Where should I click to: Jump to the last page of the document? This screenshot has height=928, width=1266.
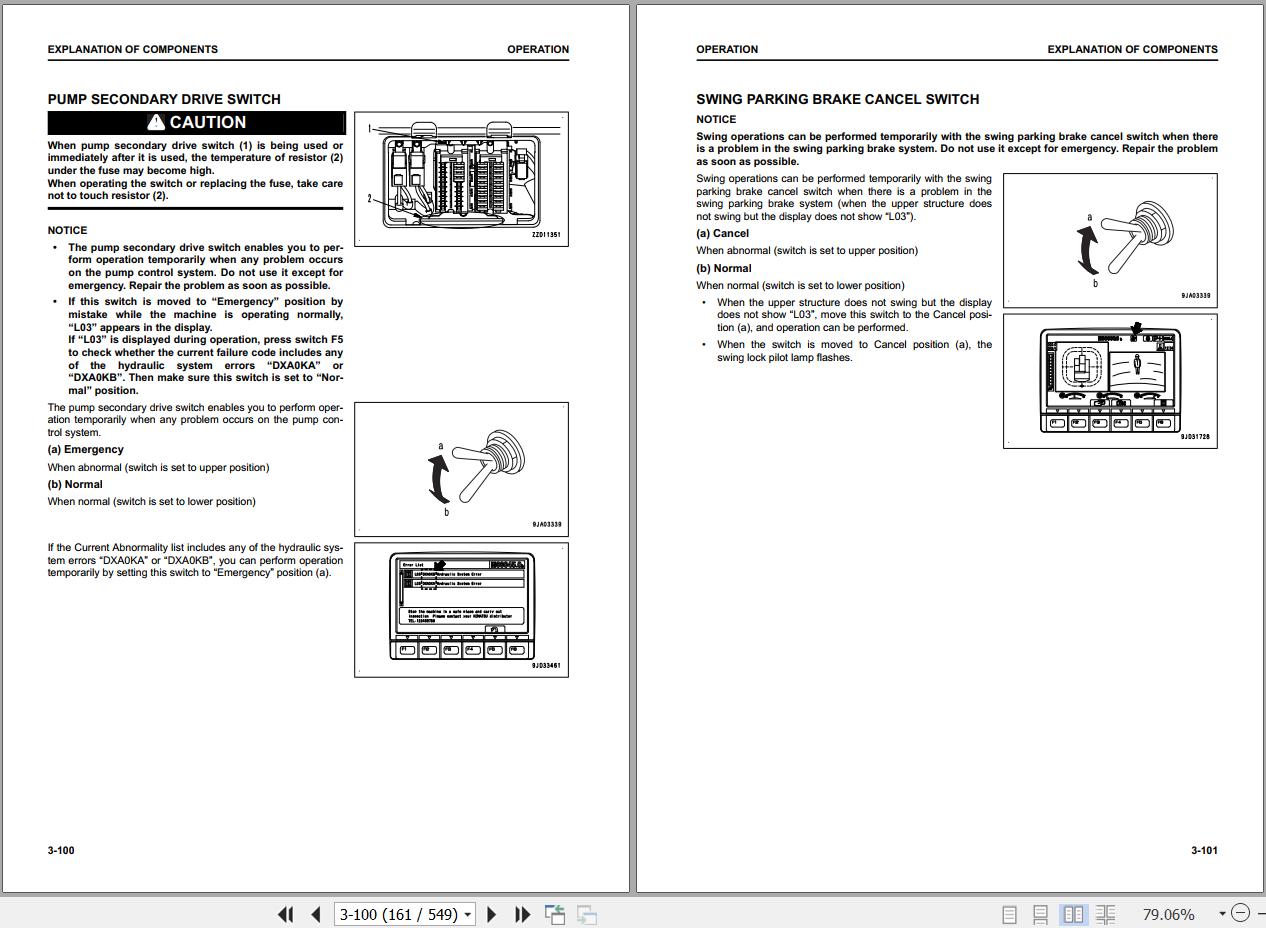(x=522, y=914)
